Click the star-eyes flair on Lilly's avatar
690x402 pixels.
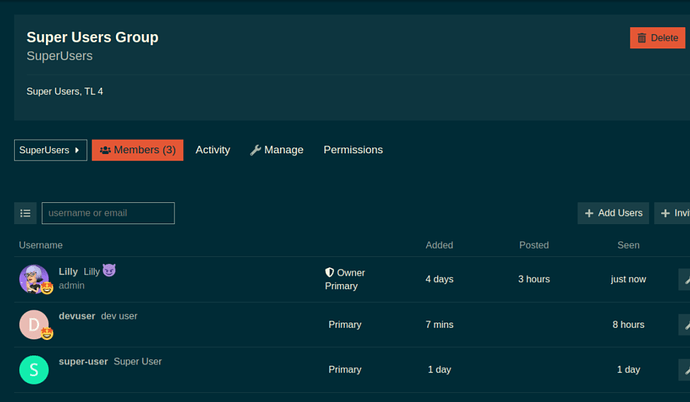click(47, 288)
